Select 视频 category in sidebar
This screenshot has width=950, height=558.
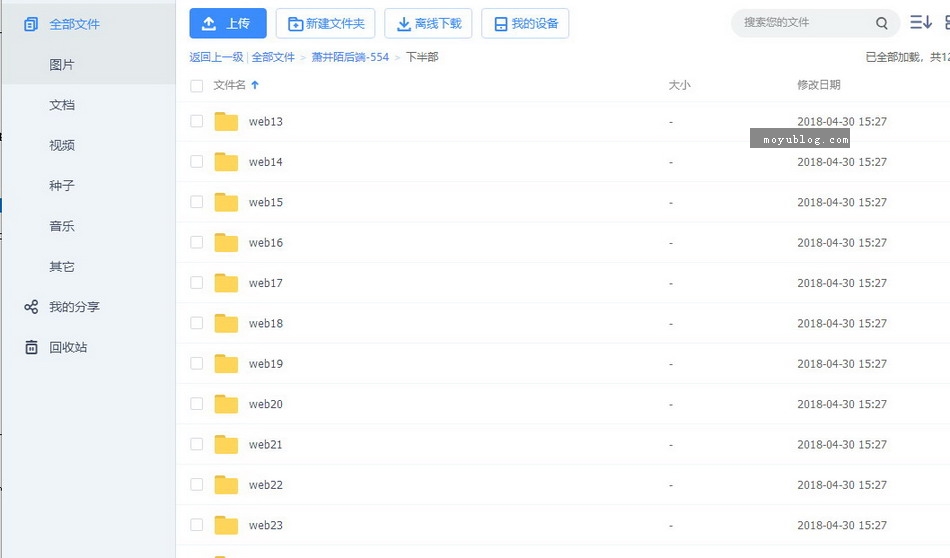62,145
